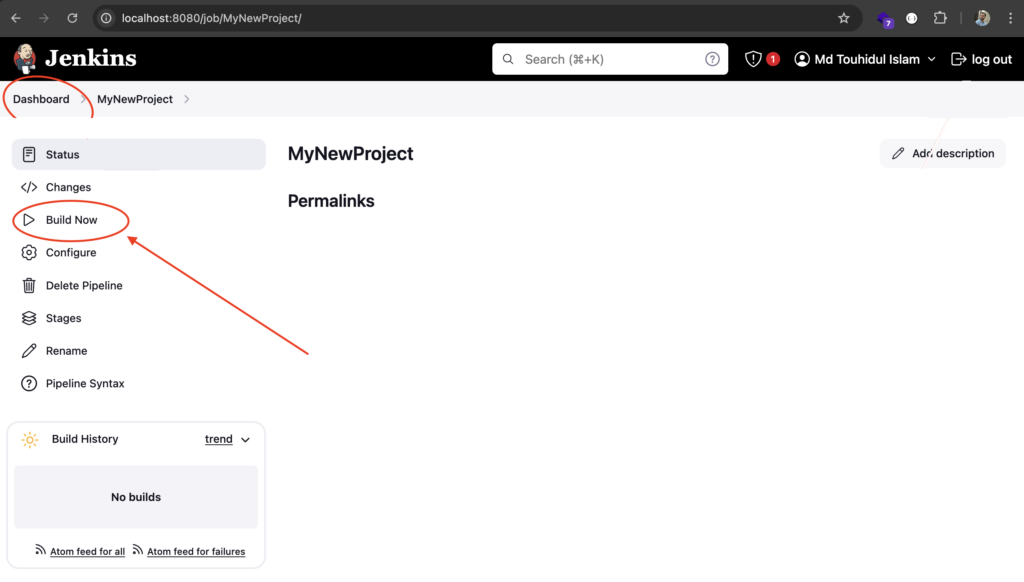Screen dimensions: 1024x582
Task: Focus the Jenkins search field
Action: tap(610, 59)
